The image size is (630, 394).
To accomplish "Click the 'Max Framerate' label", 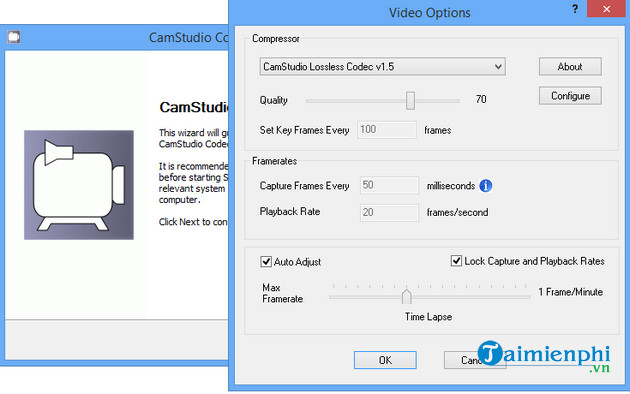I will tap(282, 293).
